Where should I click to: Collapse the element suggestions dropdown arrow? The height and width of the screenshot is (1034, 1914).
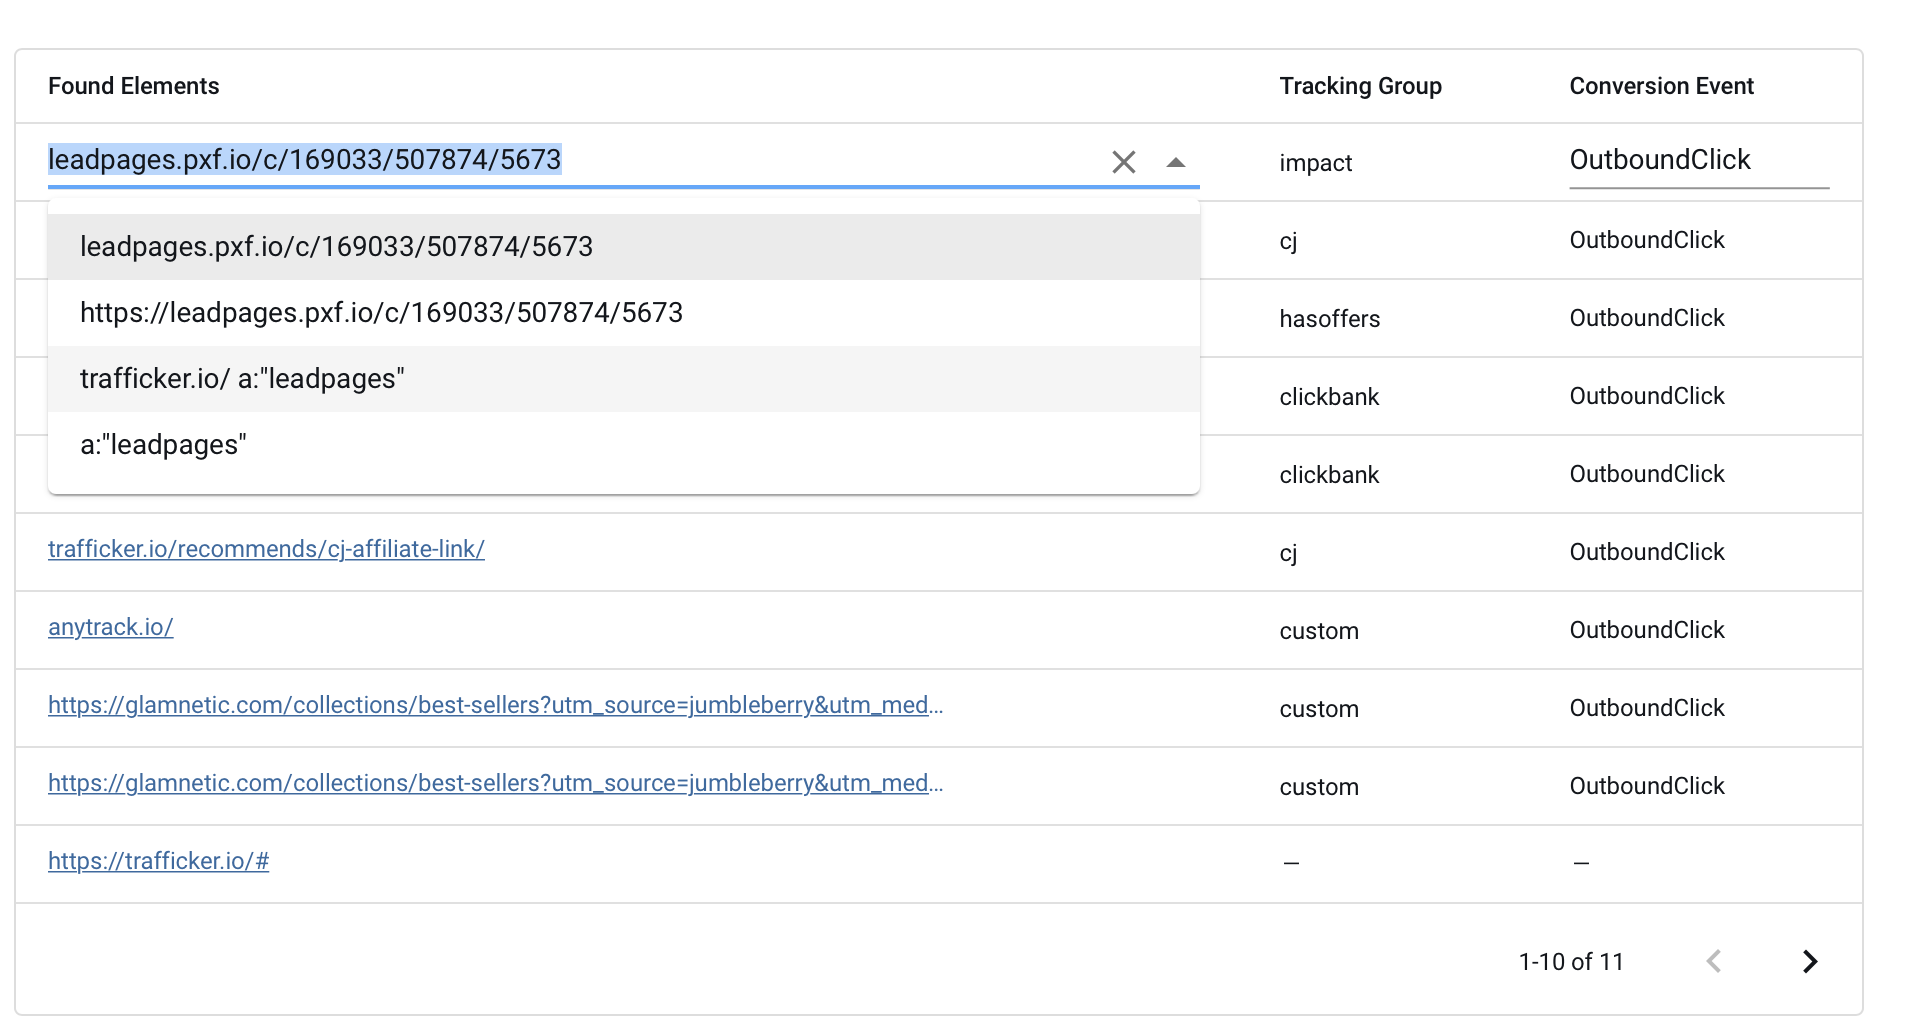(x=1176, y=162)
